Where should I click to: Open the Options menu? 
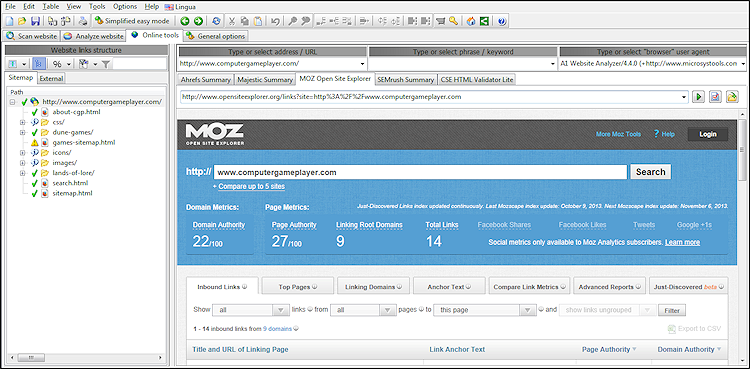[x=125, y=7]
